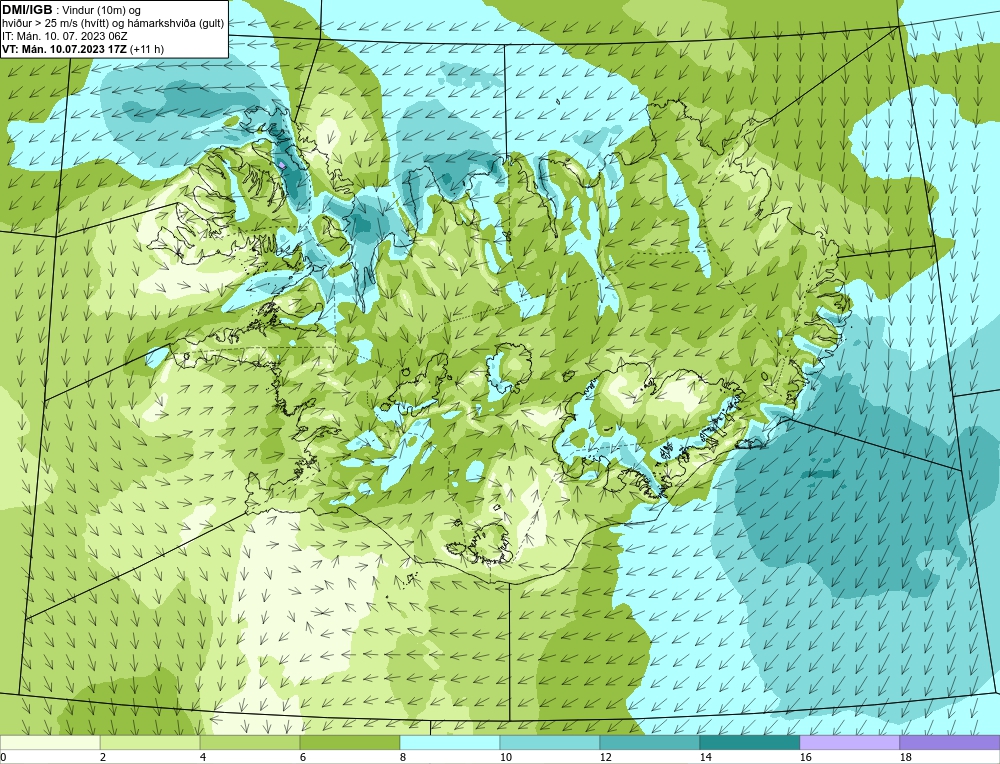This screenshot has height=764, width=1000.
Task: Click the legend label 4
Action: (203, 757)
